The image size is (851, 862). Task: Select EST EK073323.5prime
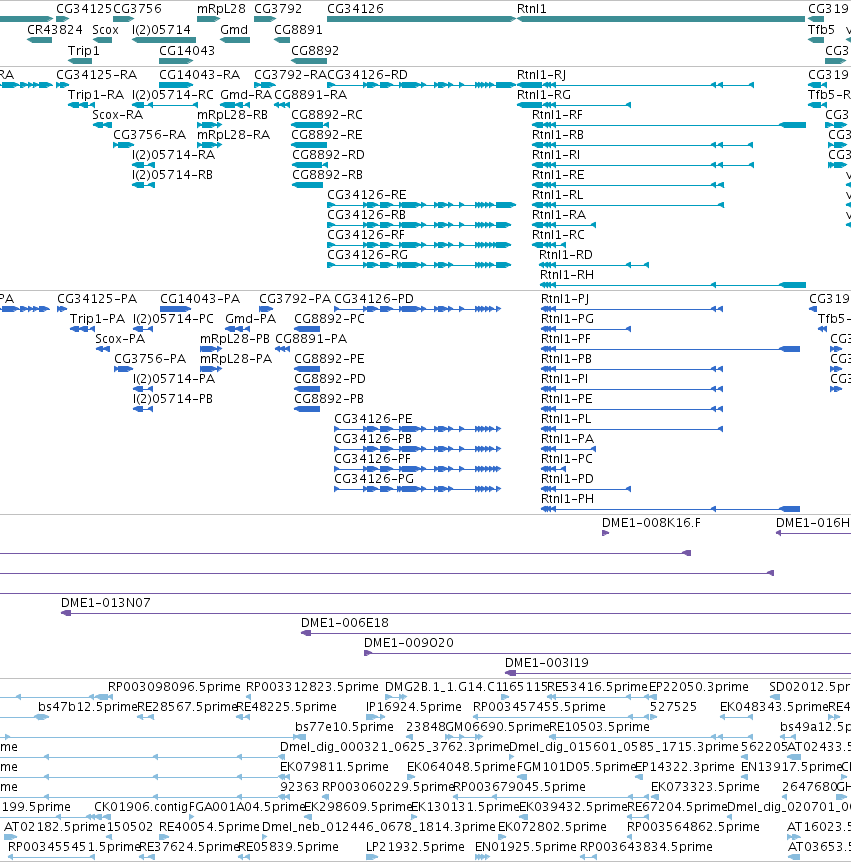(705, 787)
